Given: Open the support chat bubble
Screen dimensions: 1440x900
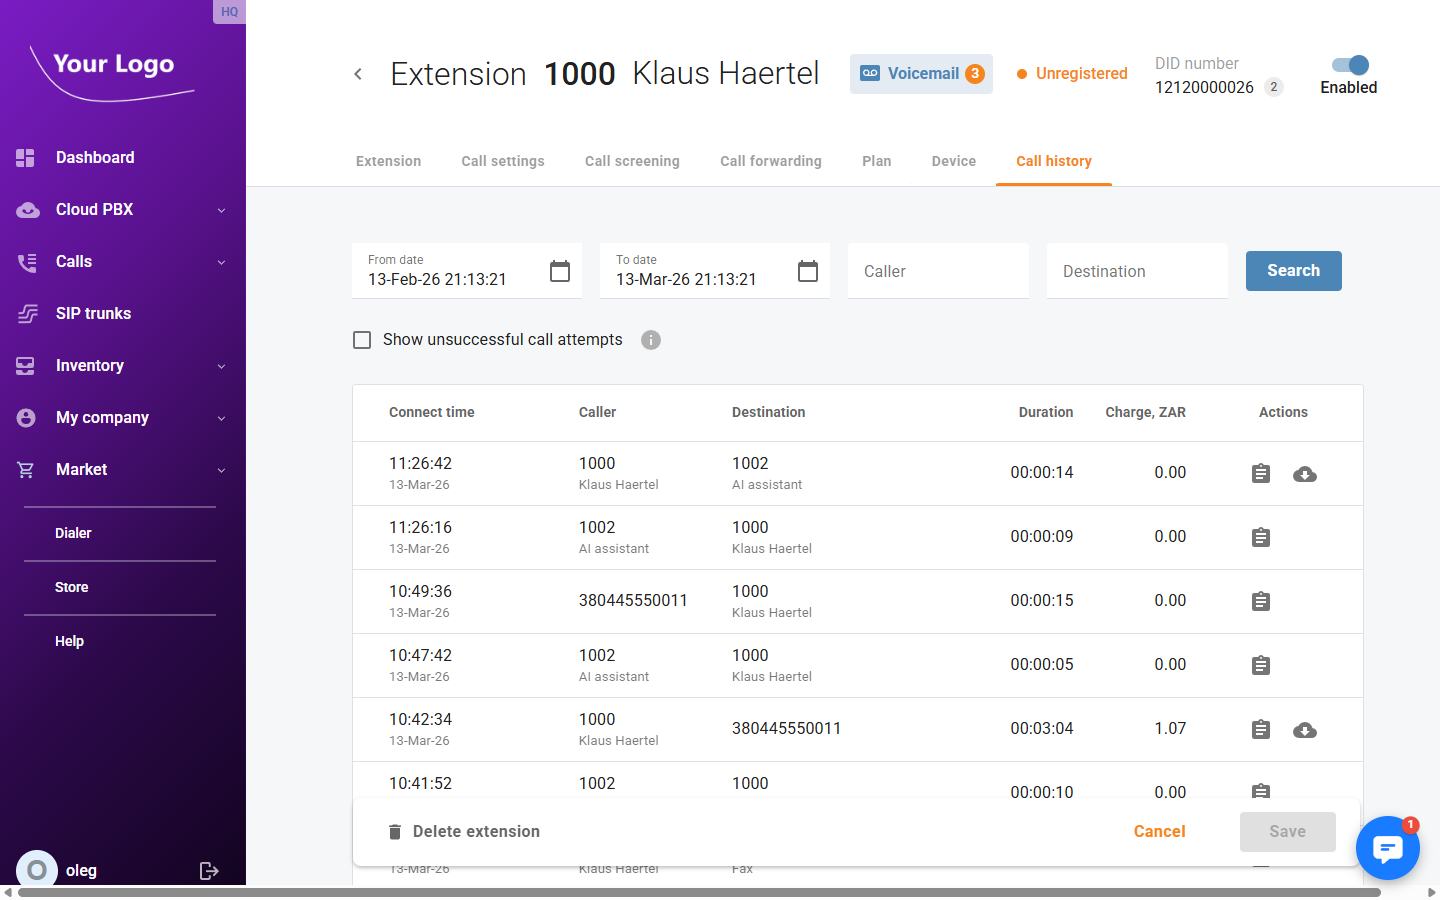Looking at the screenshot, I should (1388, 848).
